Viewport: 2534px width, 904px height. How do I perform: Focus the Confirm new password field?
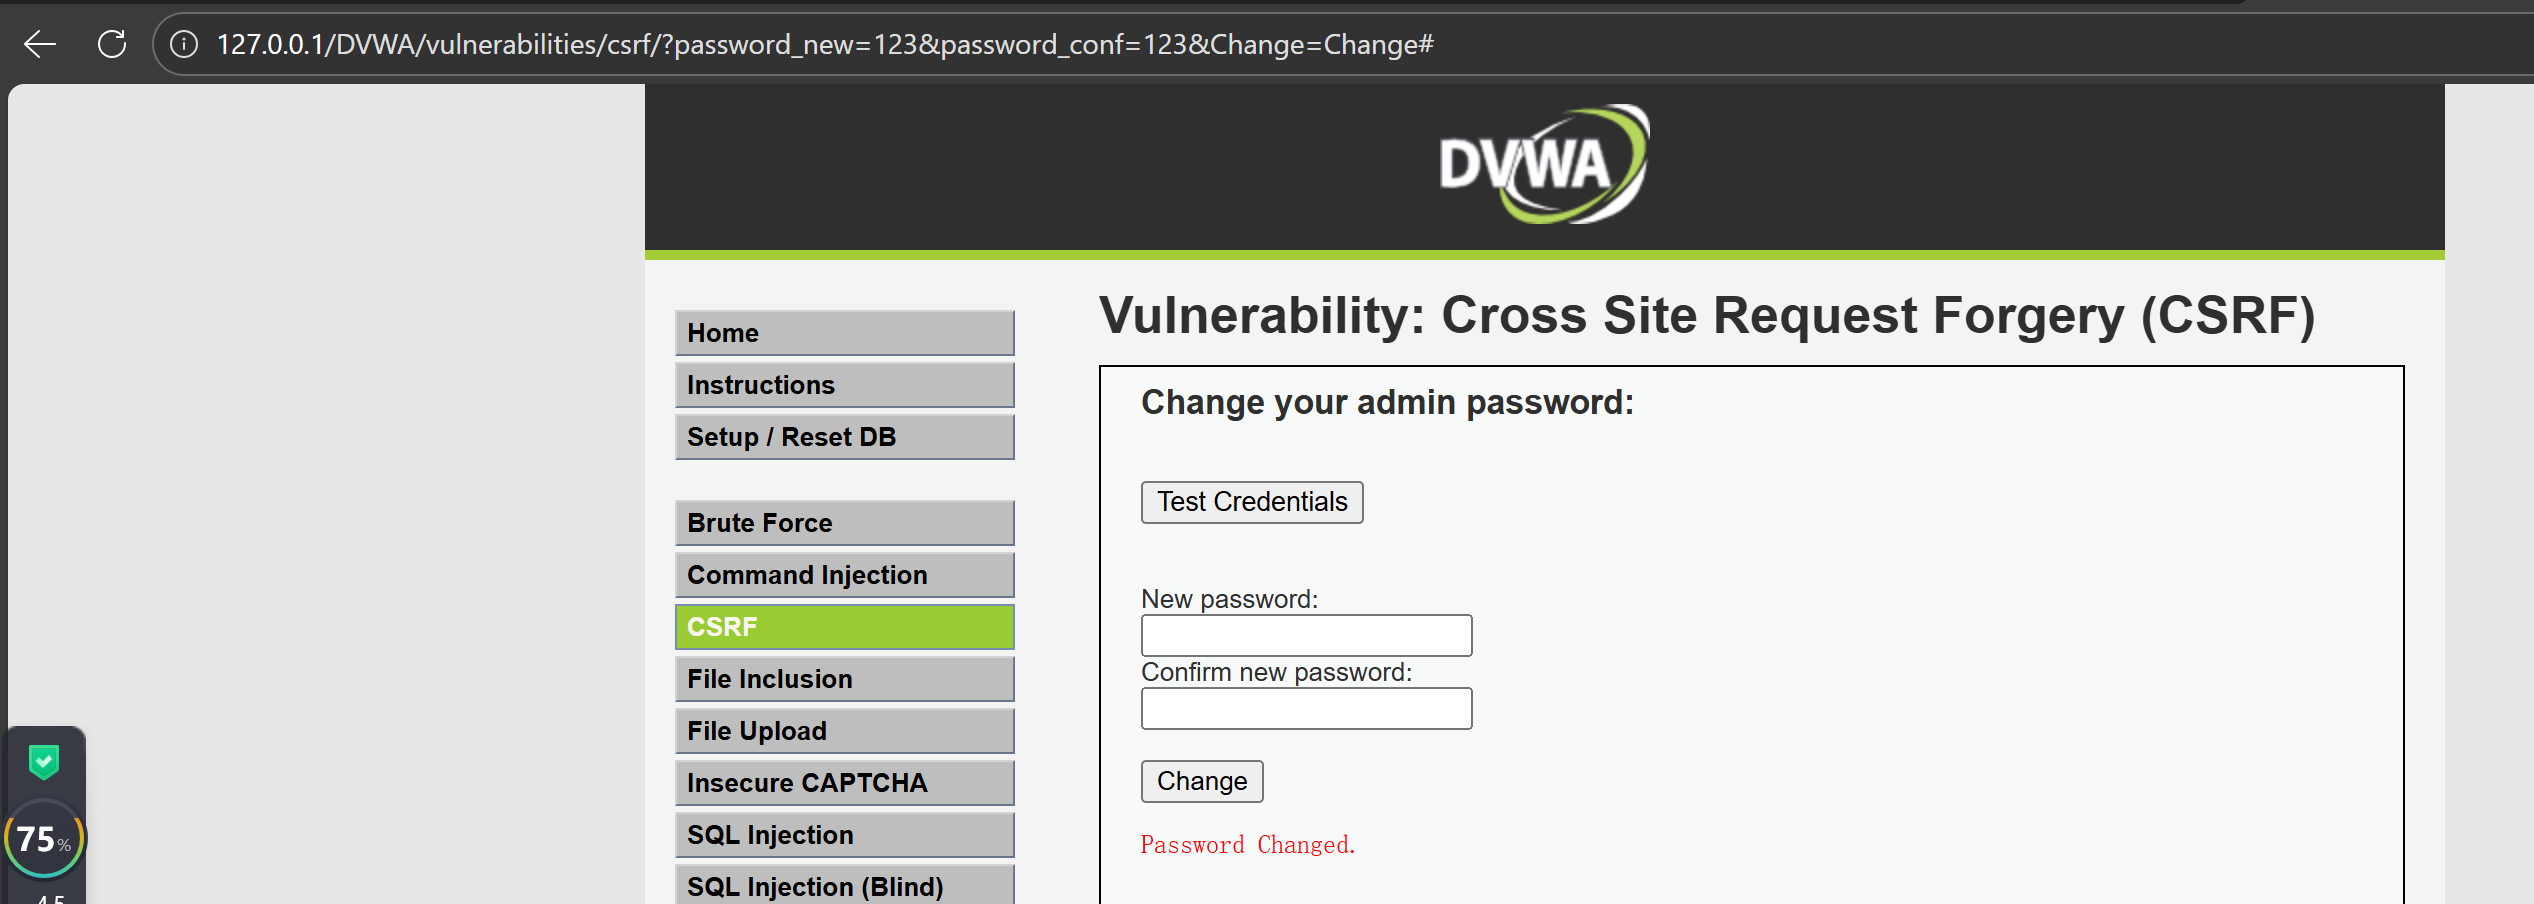click(x=1306, y=708)
